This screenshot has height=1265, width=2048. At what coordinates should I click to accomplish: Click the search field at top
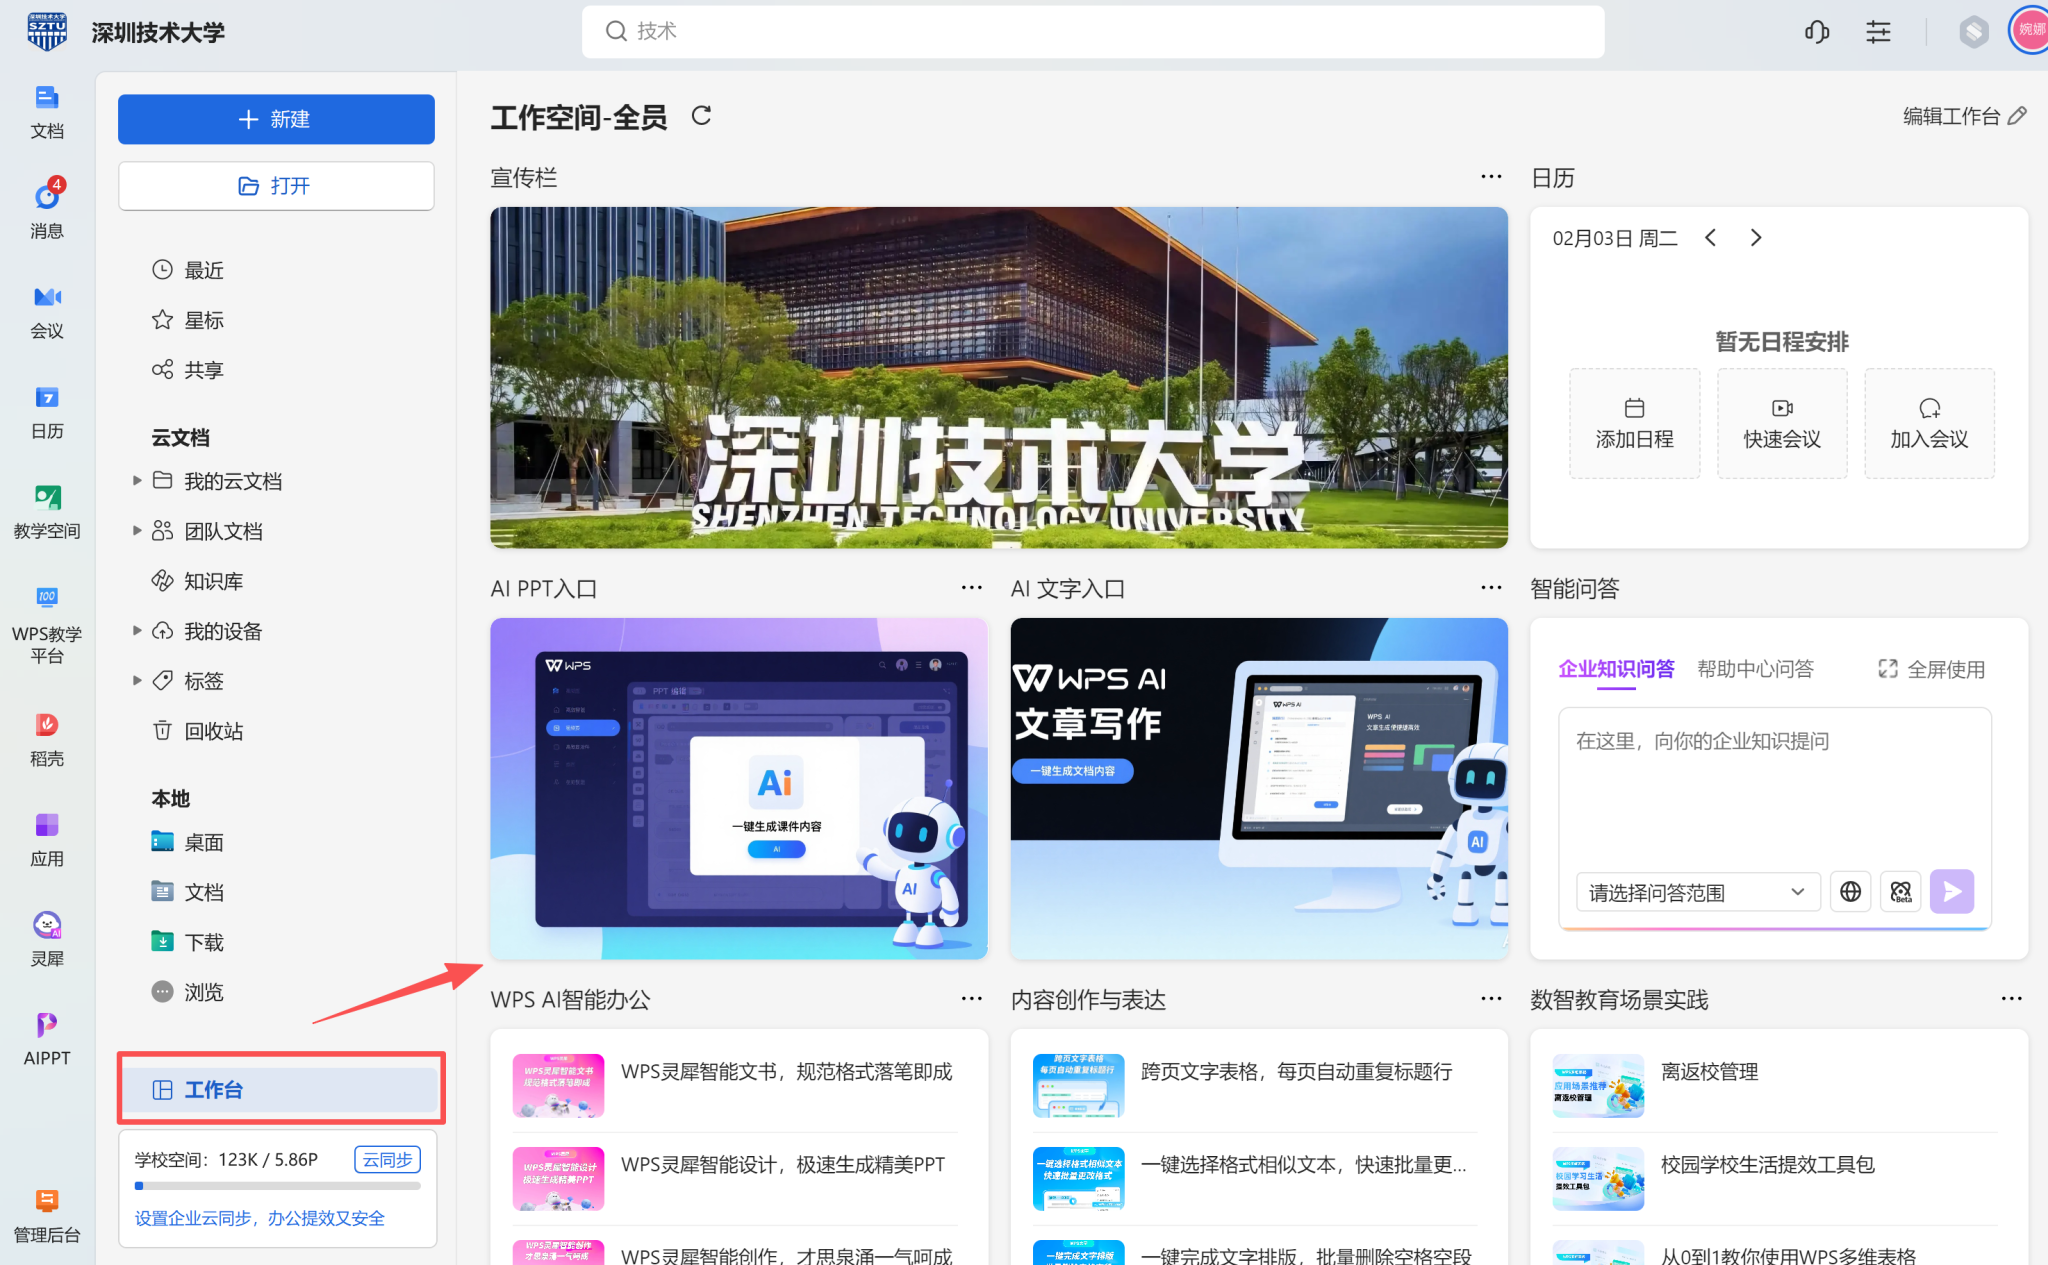pyautogui.click(x=1092, y=31)
